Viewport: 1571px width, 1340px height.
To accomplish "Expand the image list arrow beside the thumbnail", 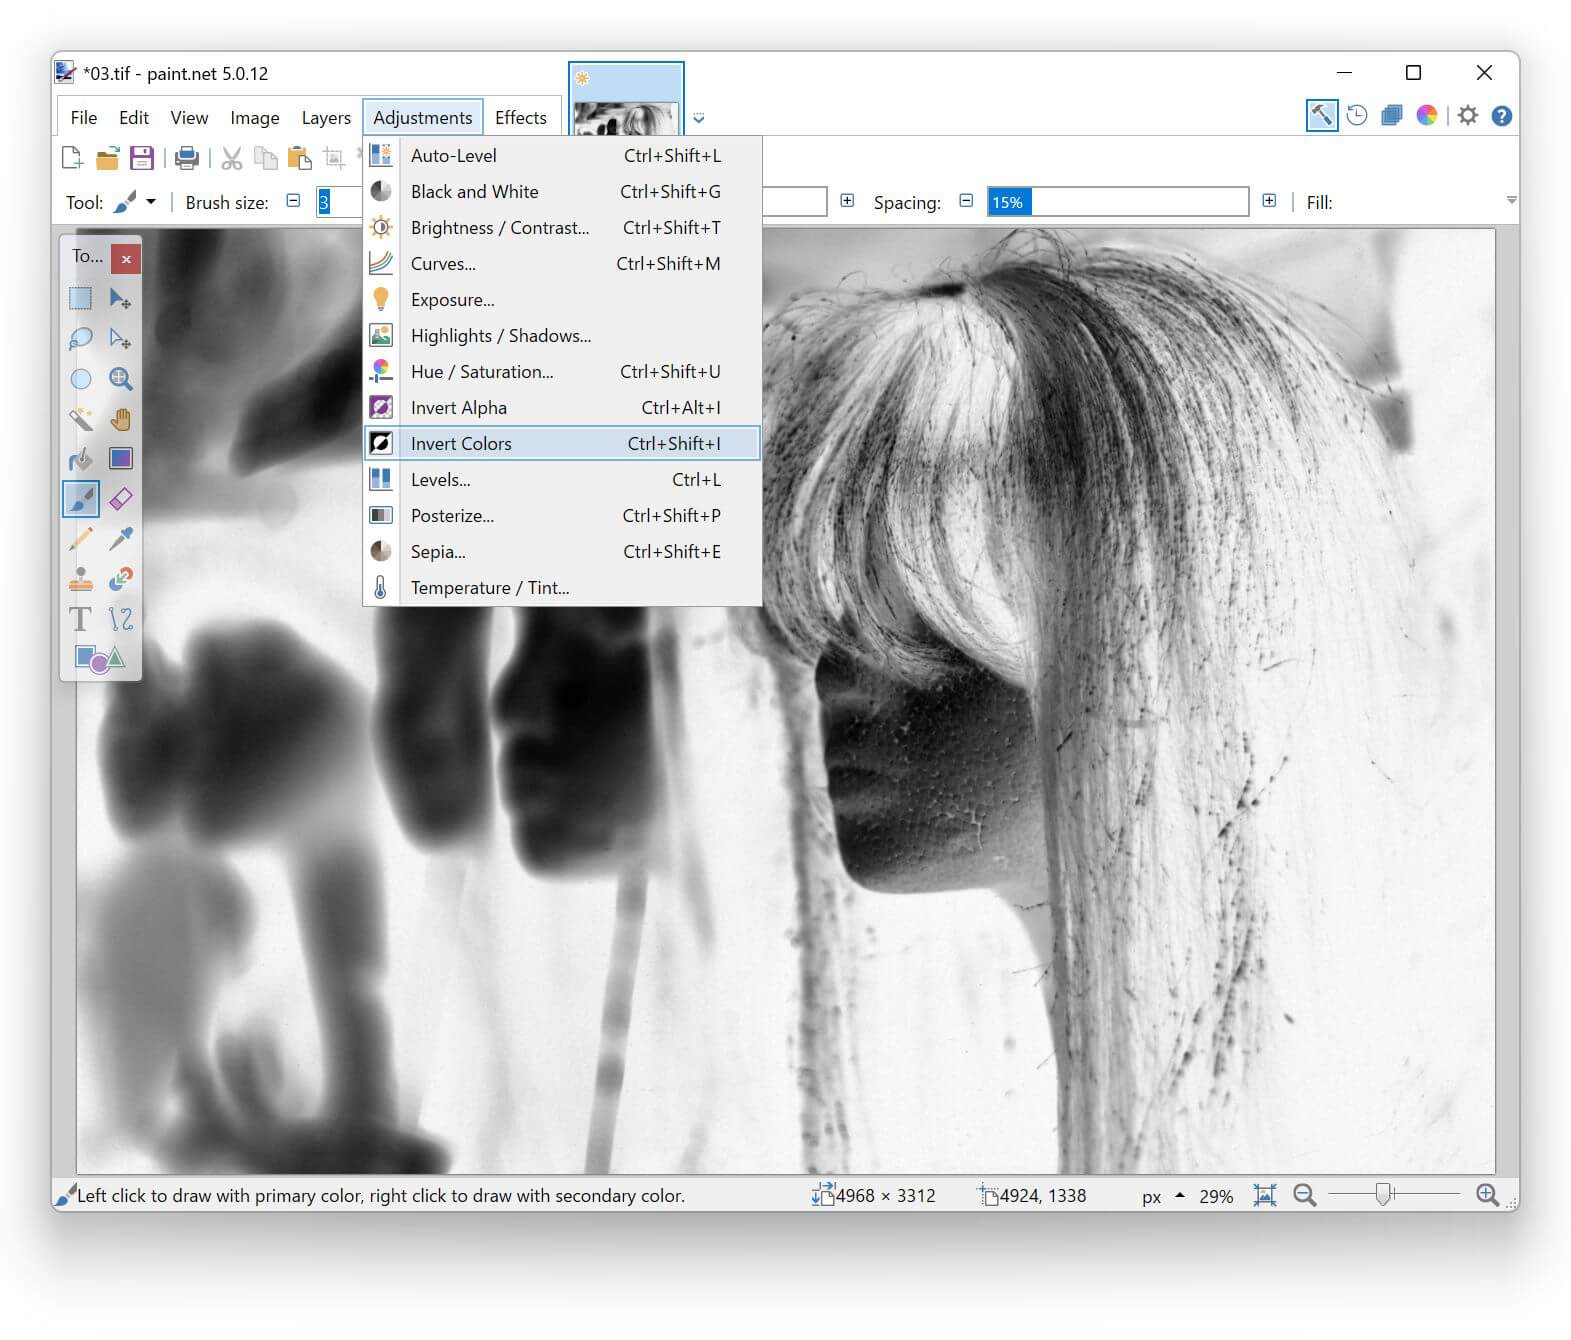I will (699, 118).
